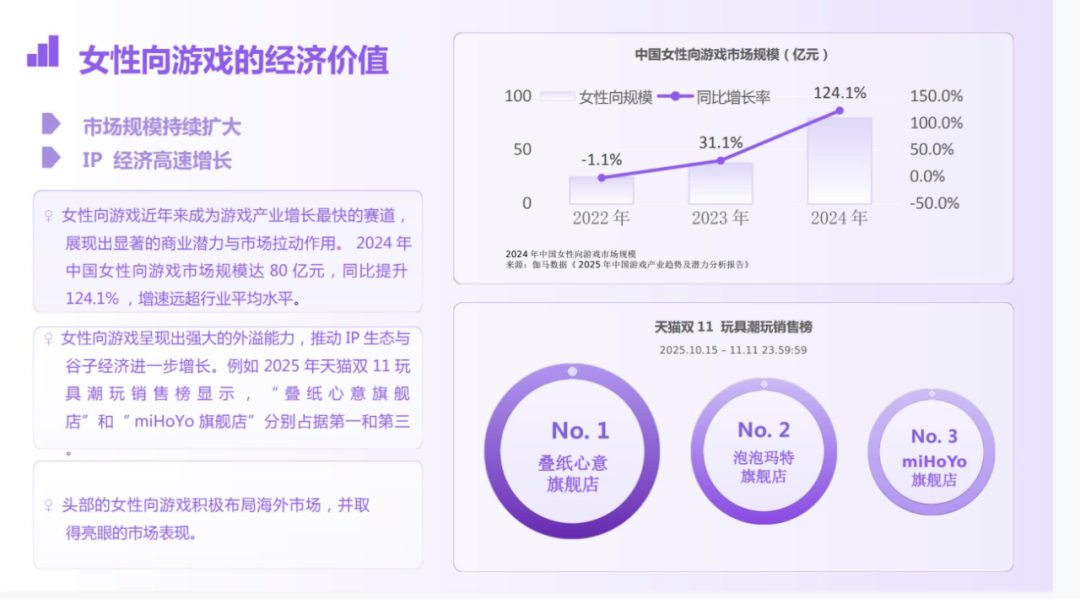Viewport: 1080px width, 599px height.
Task: Click the circle marker above the No. 1 badge
Action: point(572,369)
